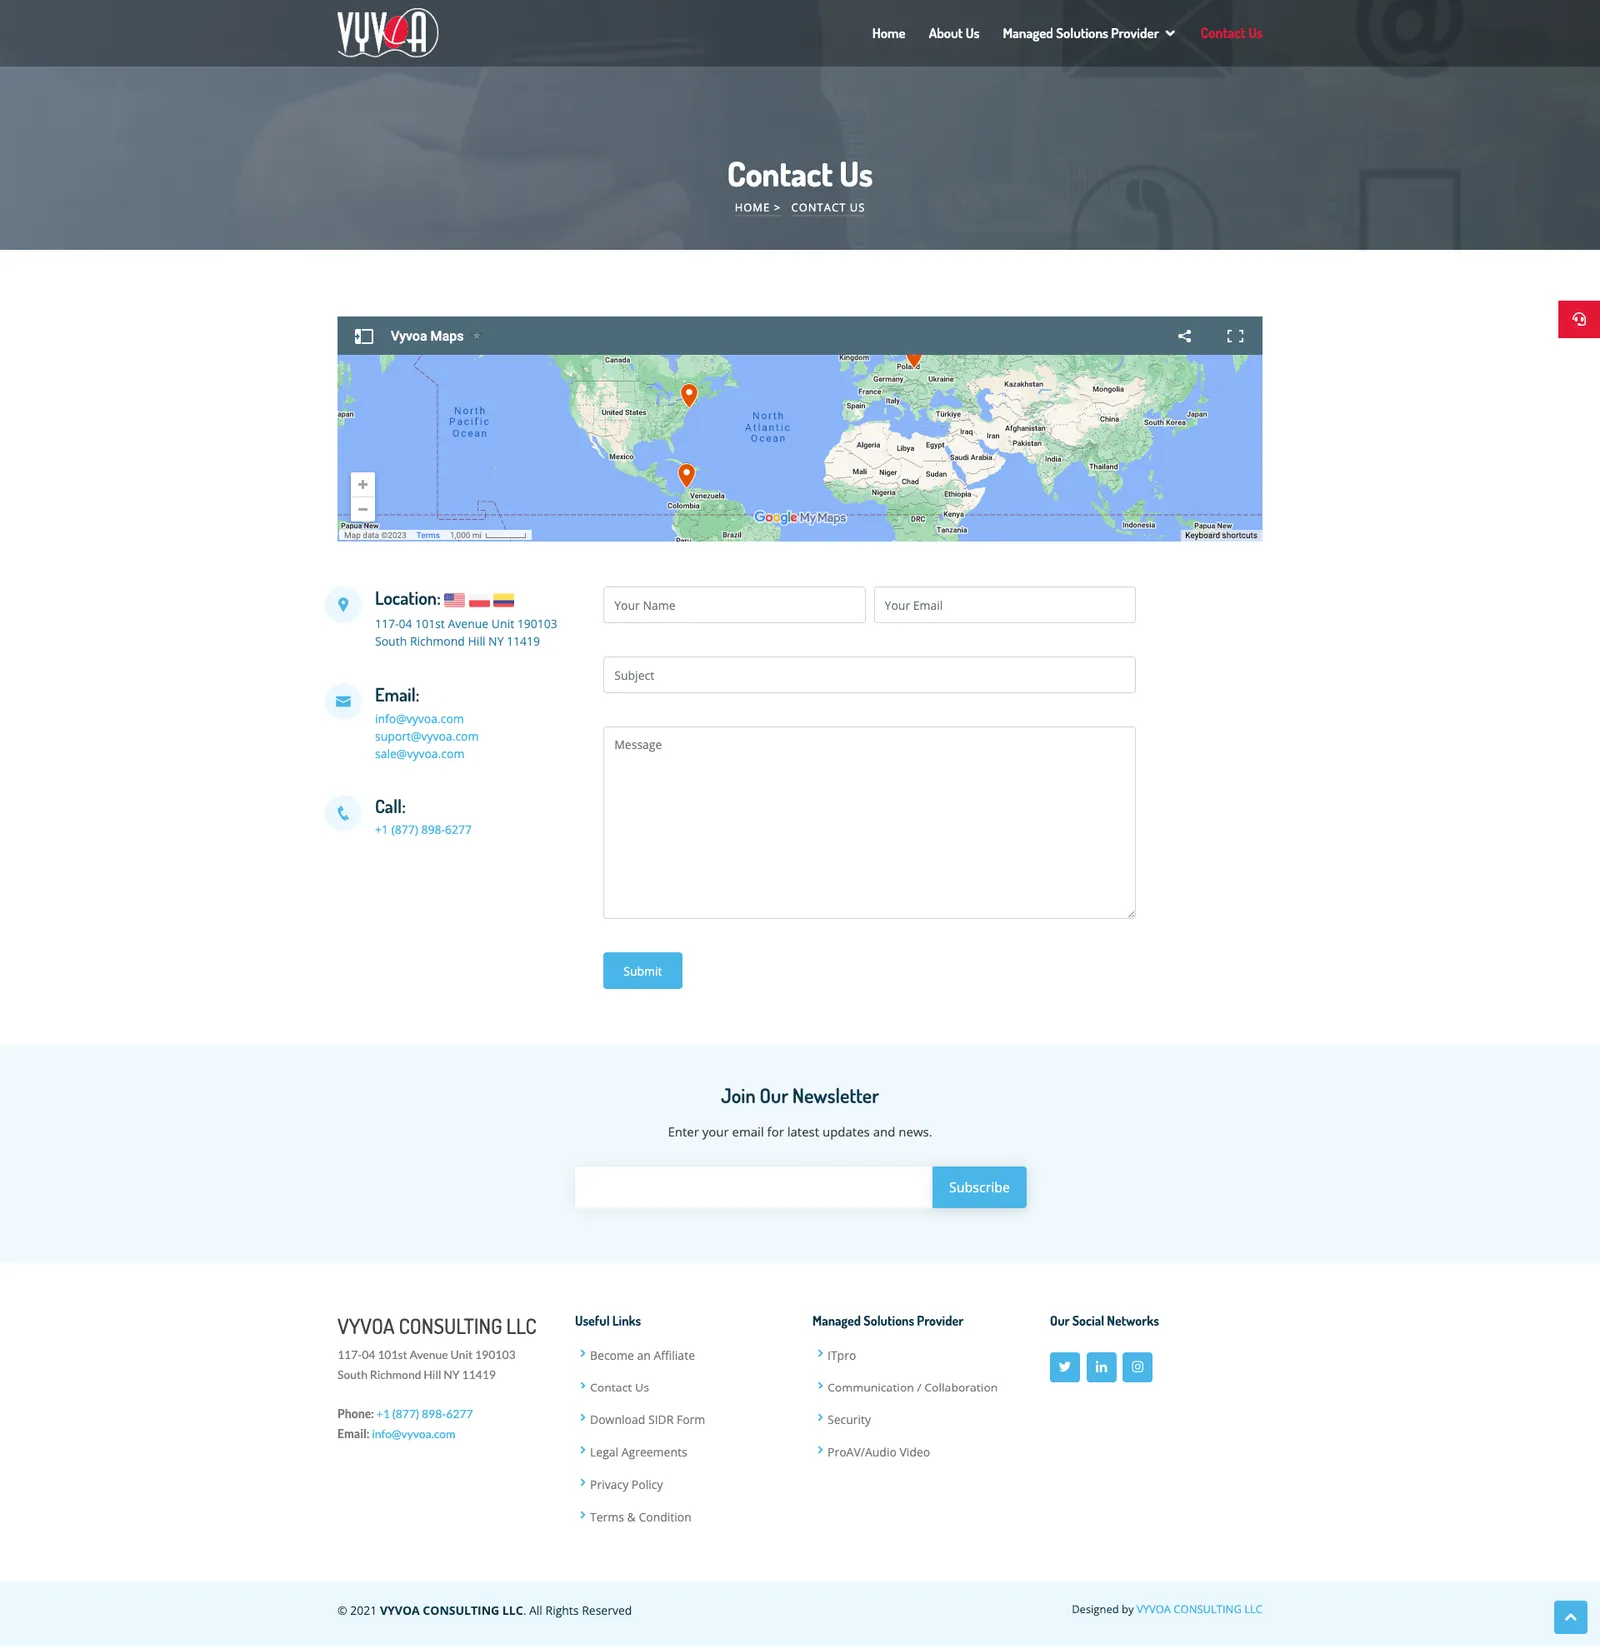
Task: Email info@vyvoa.com from contact section
Action: 419,719
